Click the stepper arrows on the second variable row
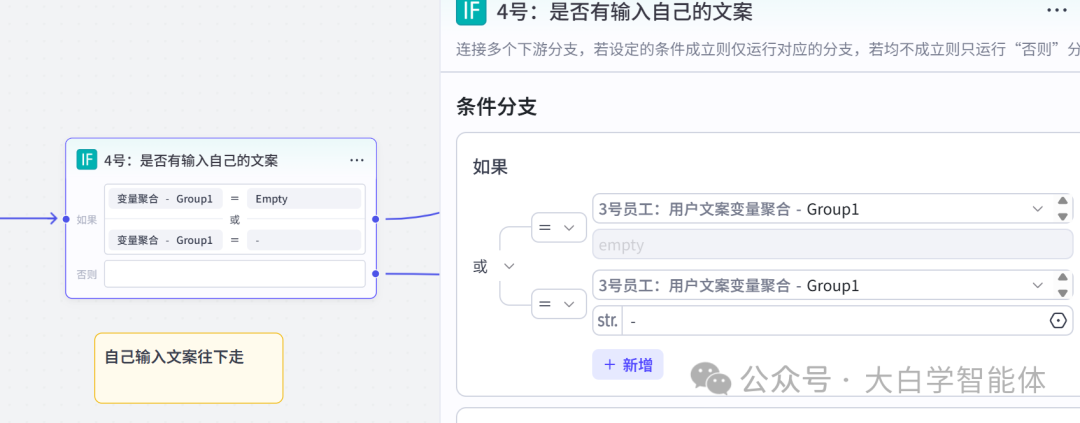 (x=1063, y=285)
